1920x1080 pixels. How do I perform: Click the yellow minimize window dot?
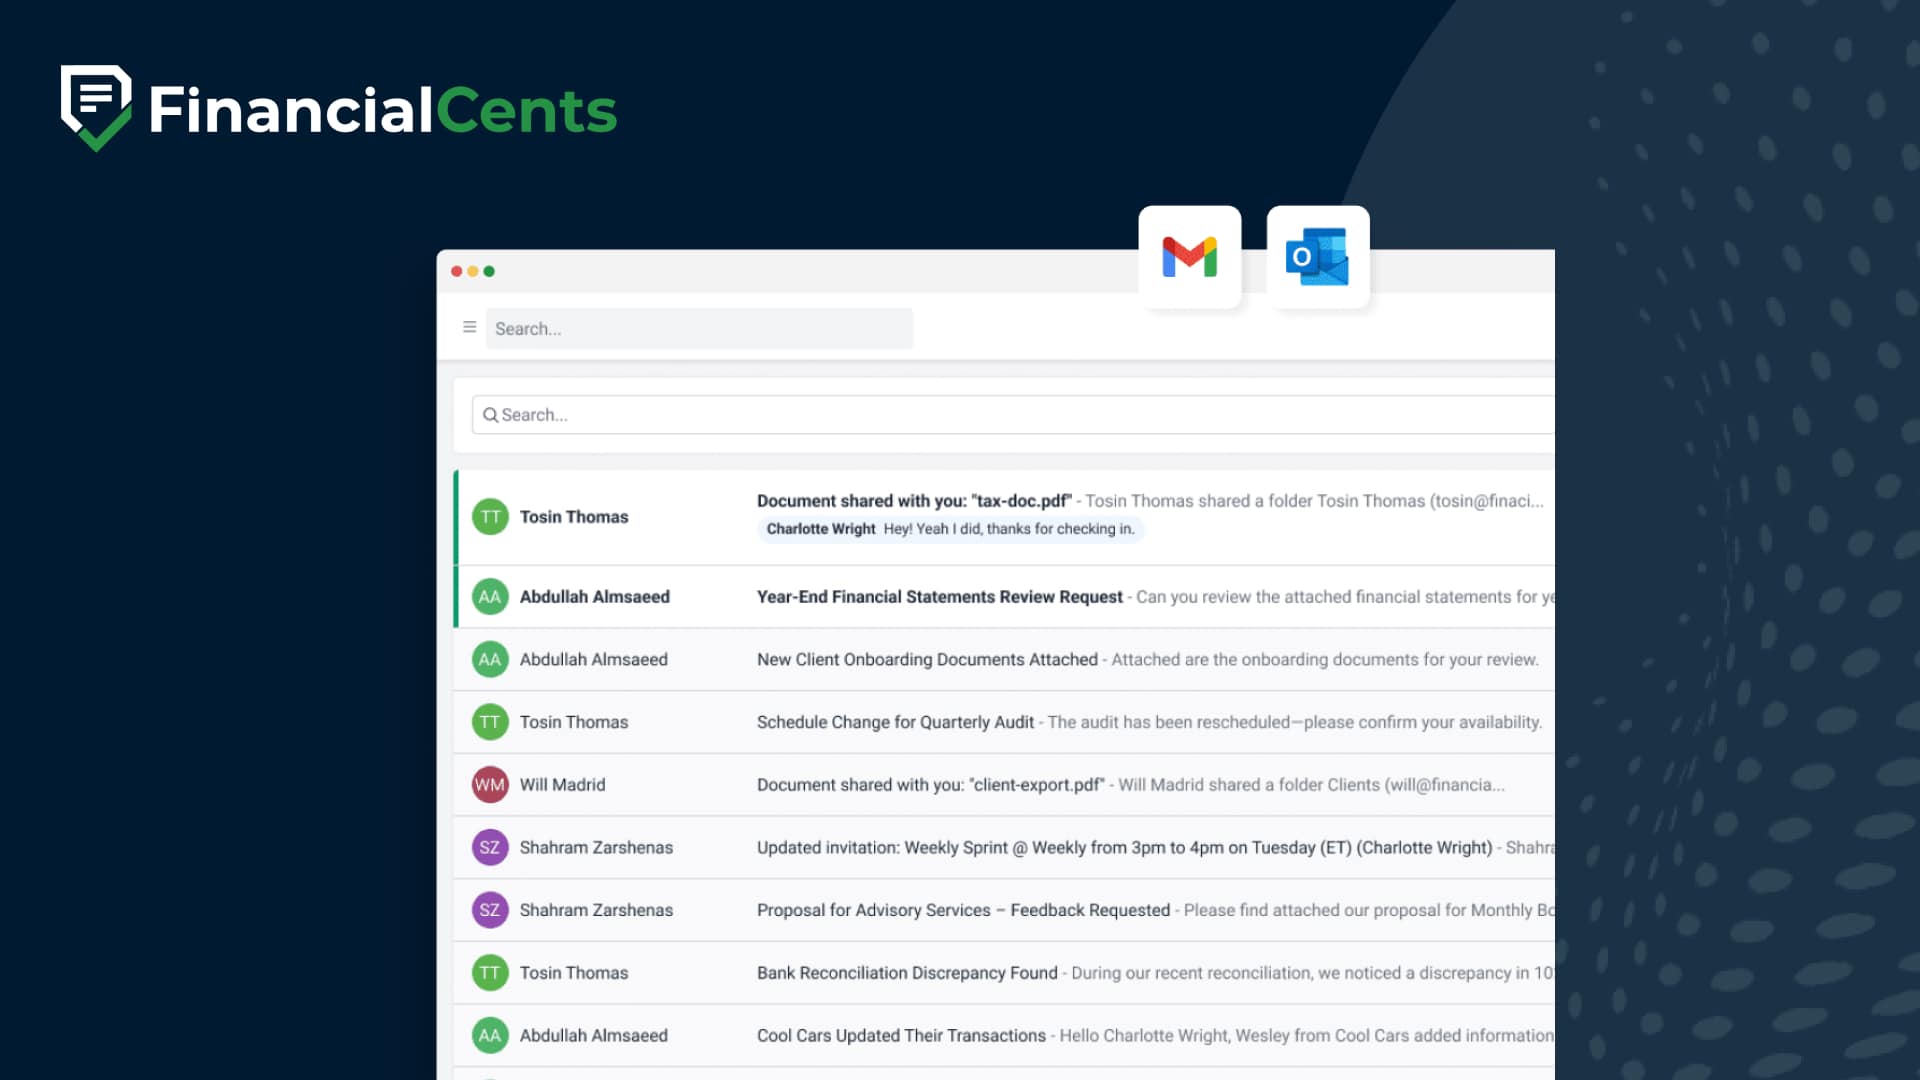tap(473, 271)
